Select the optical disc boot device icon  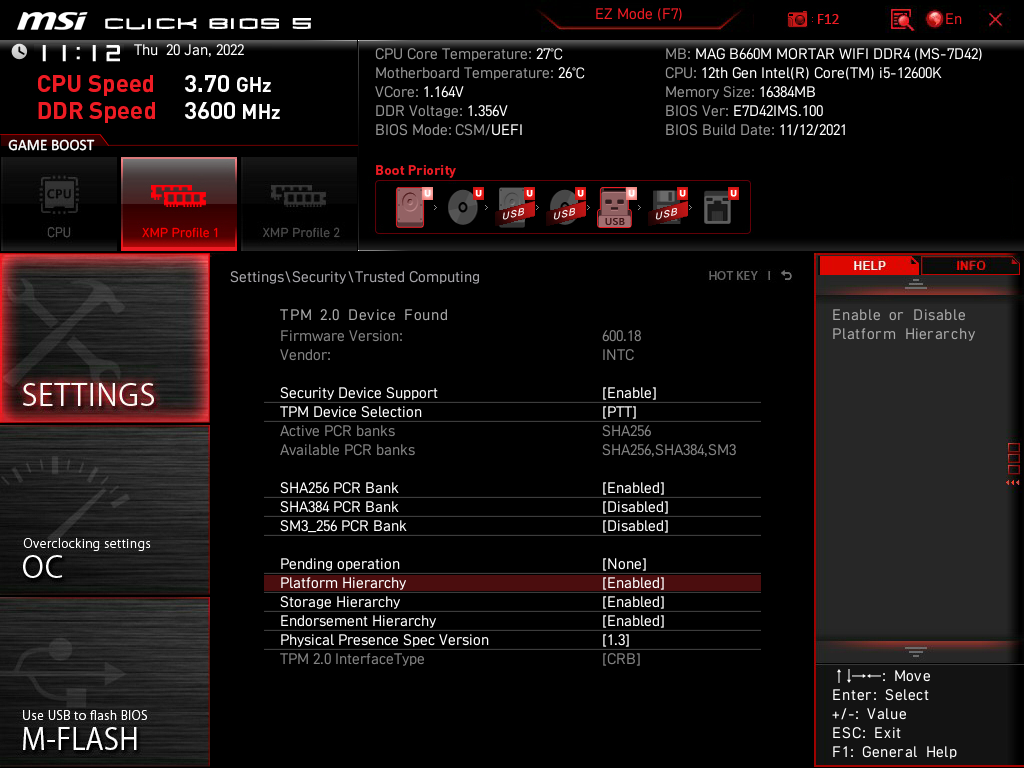464,207
